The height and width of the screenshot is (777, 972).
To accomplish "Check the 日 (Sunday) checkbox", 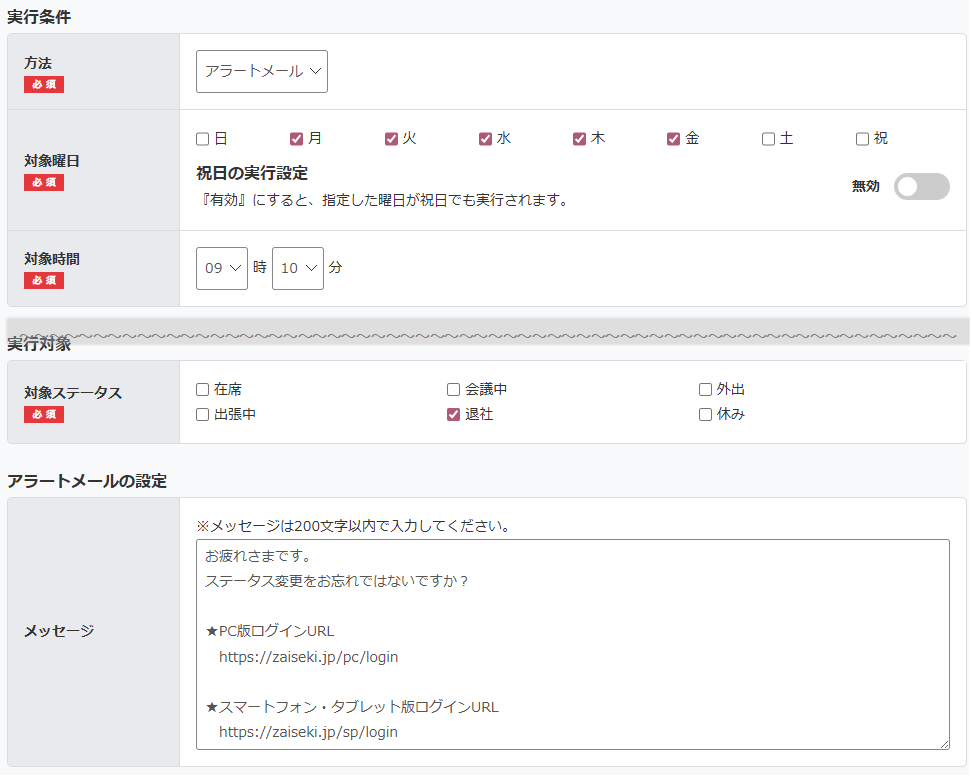I will click(x=203, y=139).
